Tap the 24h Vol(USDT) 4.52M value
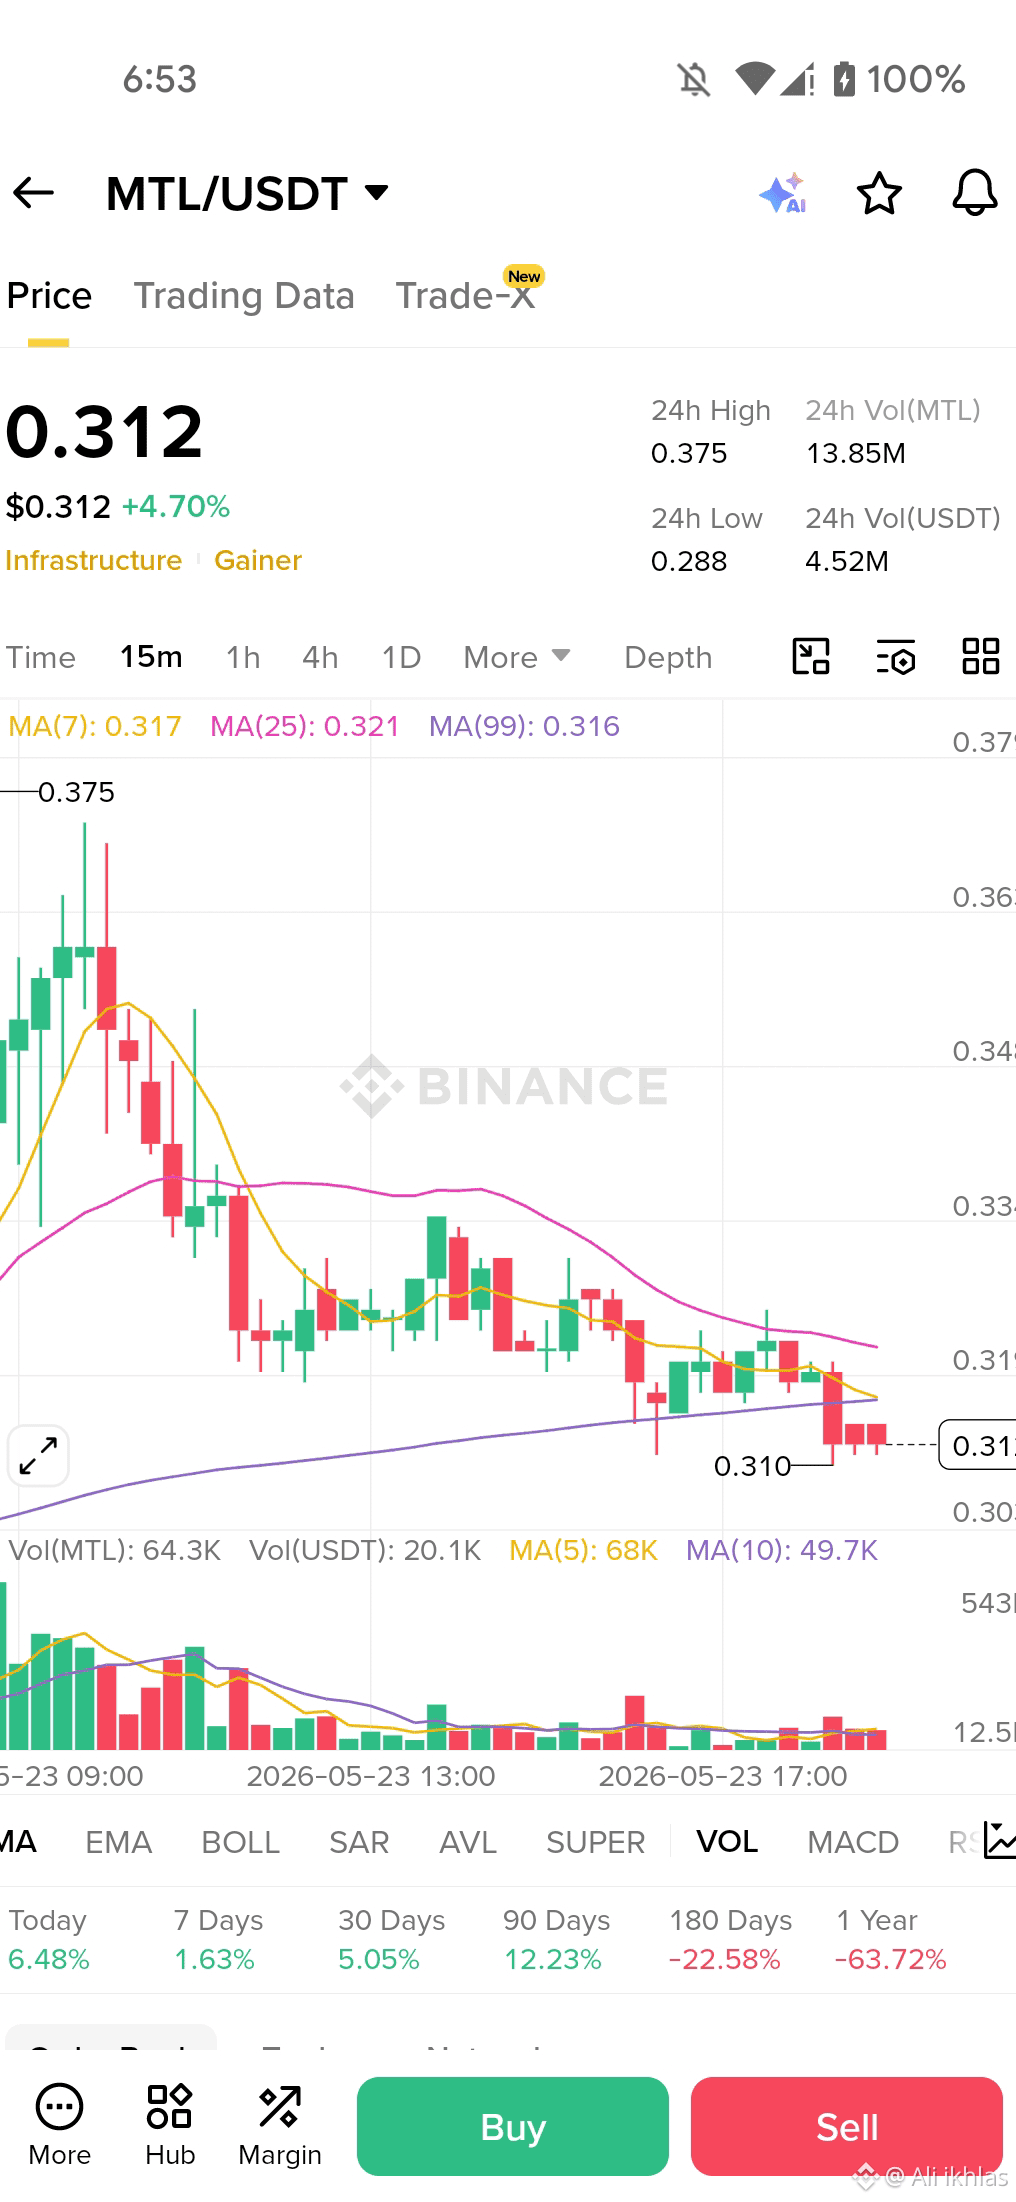Screen dimensions: 1016x2202 (x=847, y=561)
